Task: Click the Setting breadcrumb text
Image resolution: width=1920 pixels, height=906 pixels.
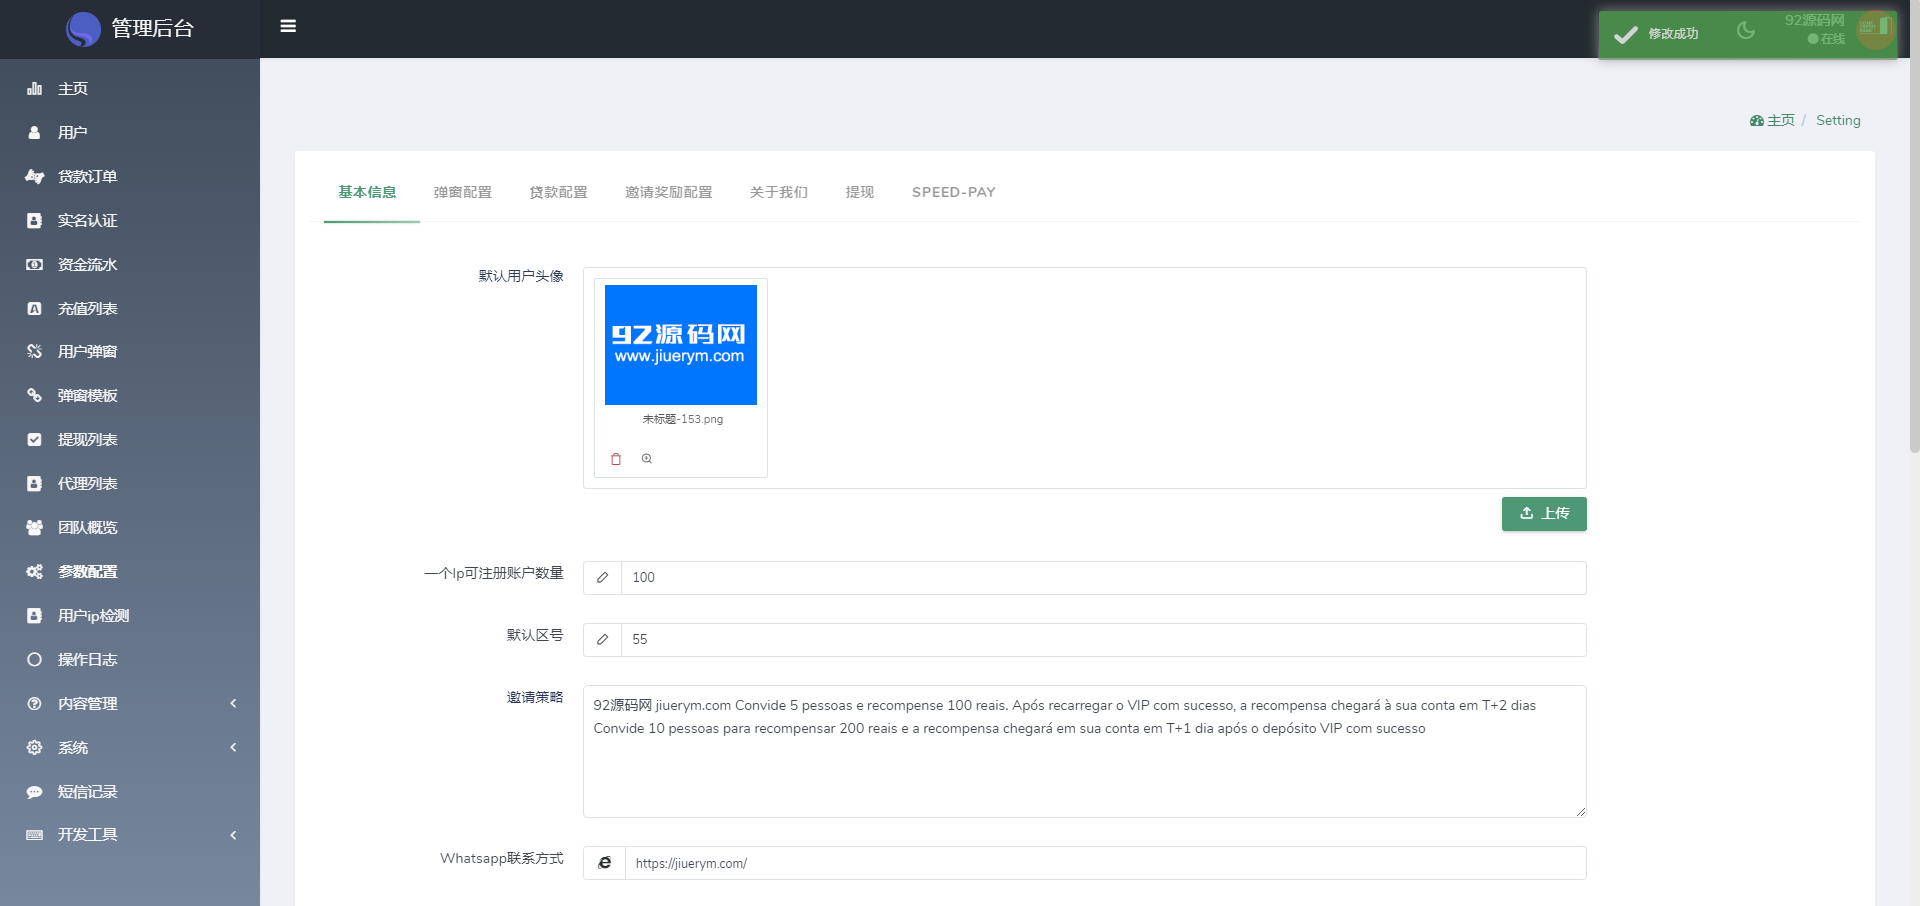Action: [1838, 120]
